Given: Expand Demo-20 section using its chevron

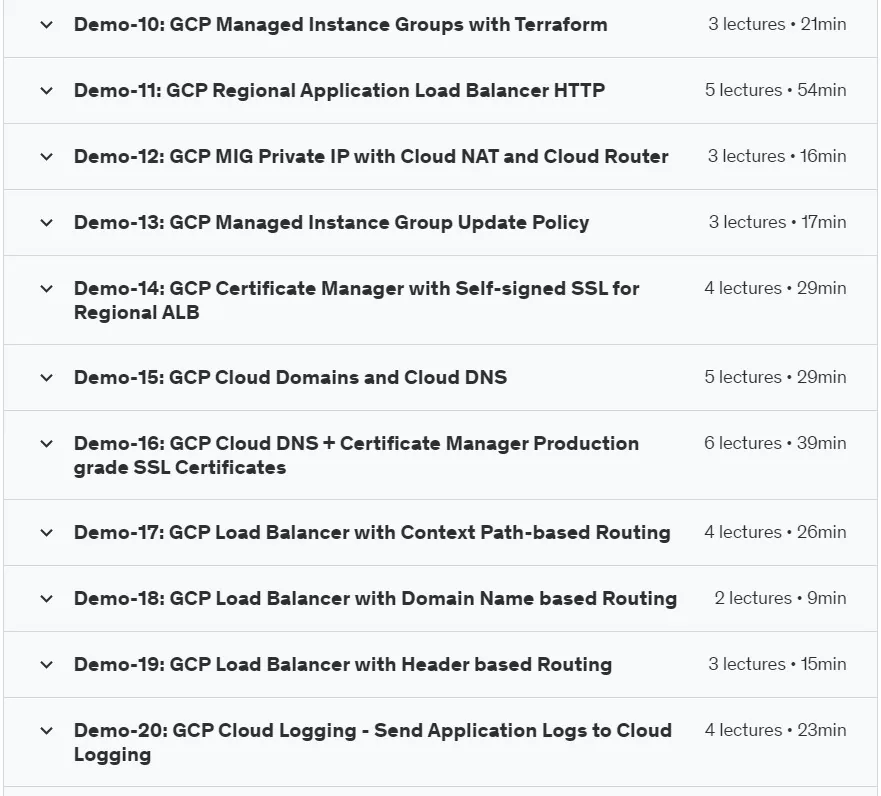Looking at the screenshot, I should pyautogui.click(x=47, y=731).
